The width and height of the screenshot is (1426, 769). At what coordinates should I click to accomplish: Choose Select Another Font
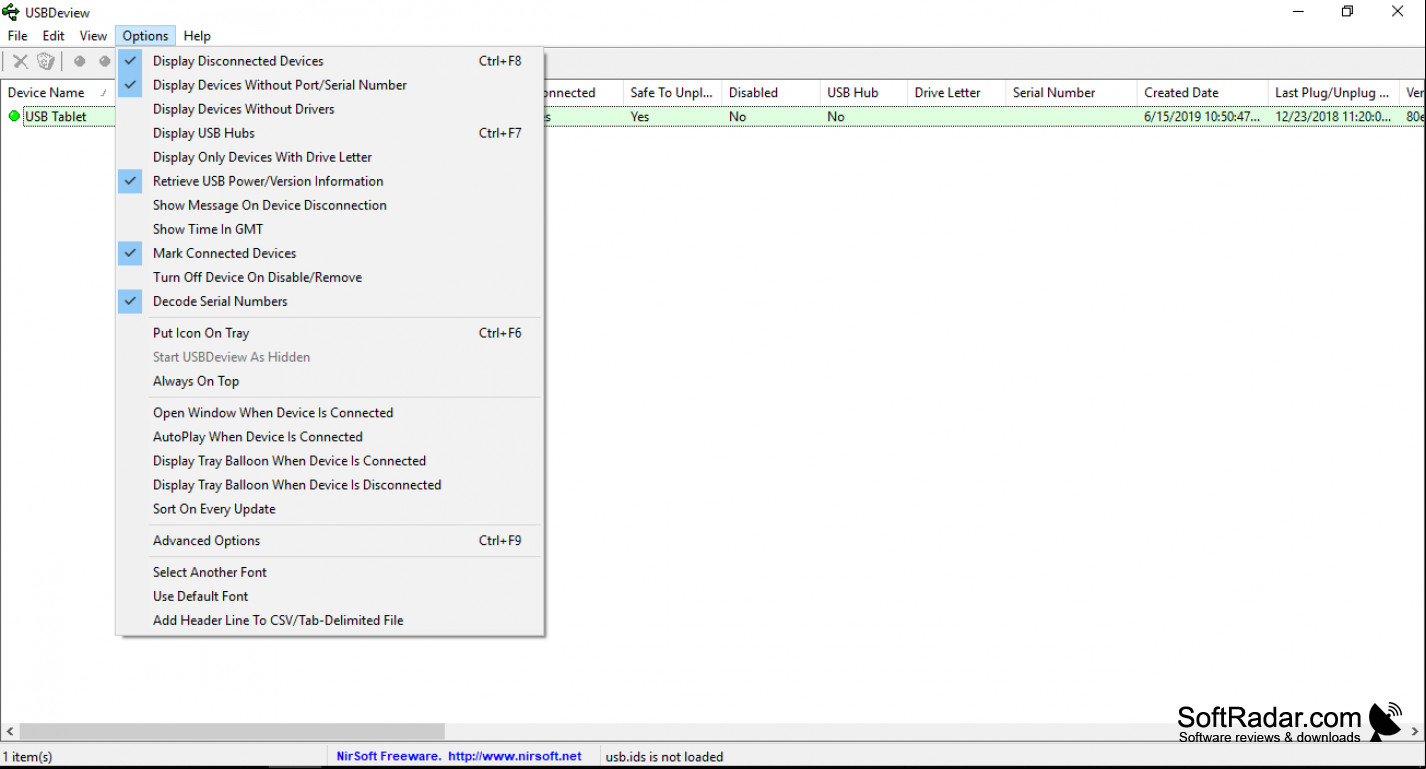pyautogui.click(x=330, y=573)
